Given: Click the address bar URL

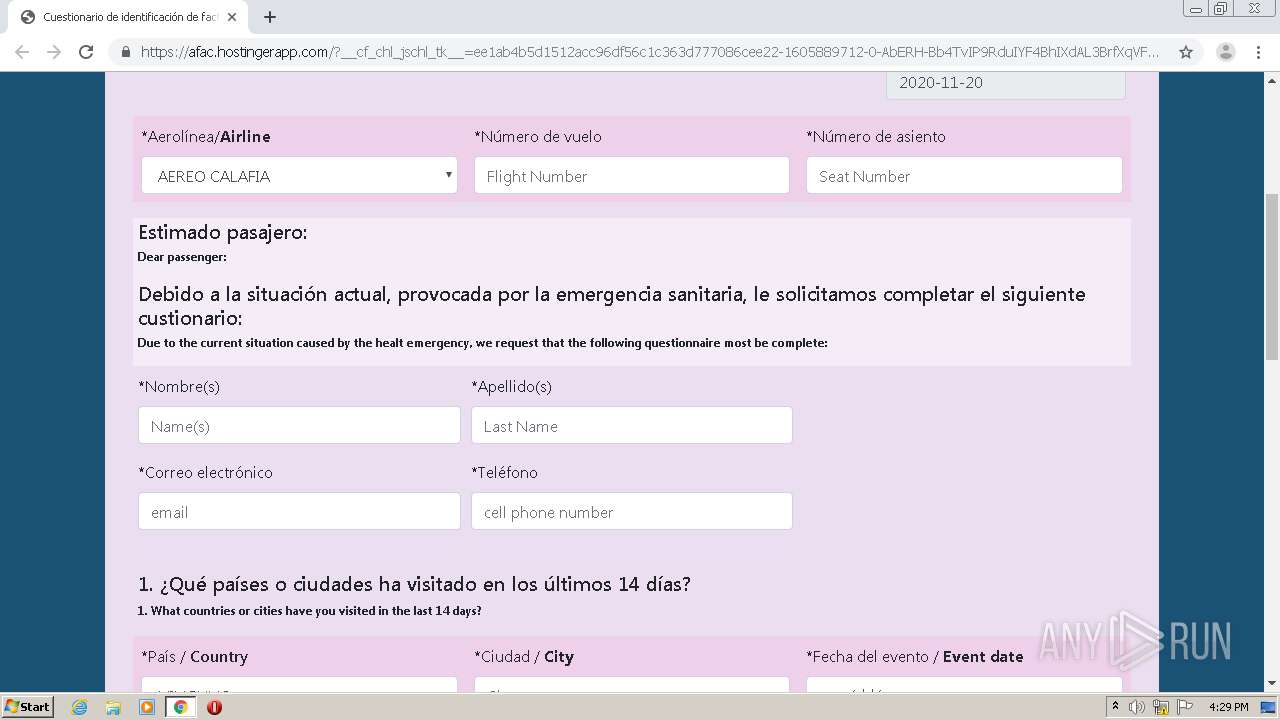Looking at the screenshot, I should (650, 52).
